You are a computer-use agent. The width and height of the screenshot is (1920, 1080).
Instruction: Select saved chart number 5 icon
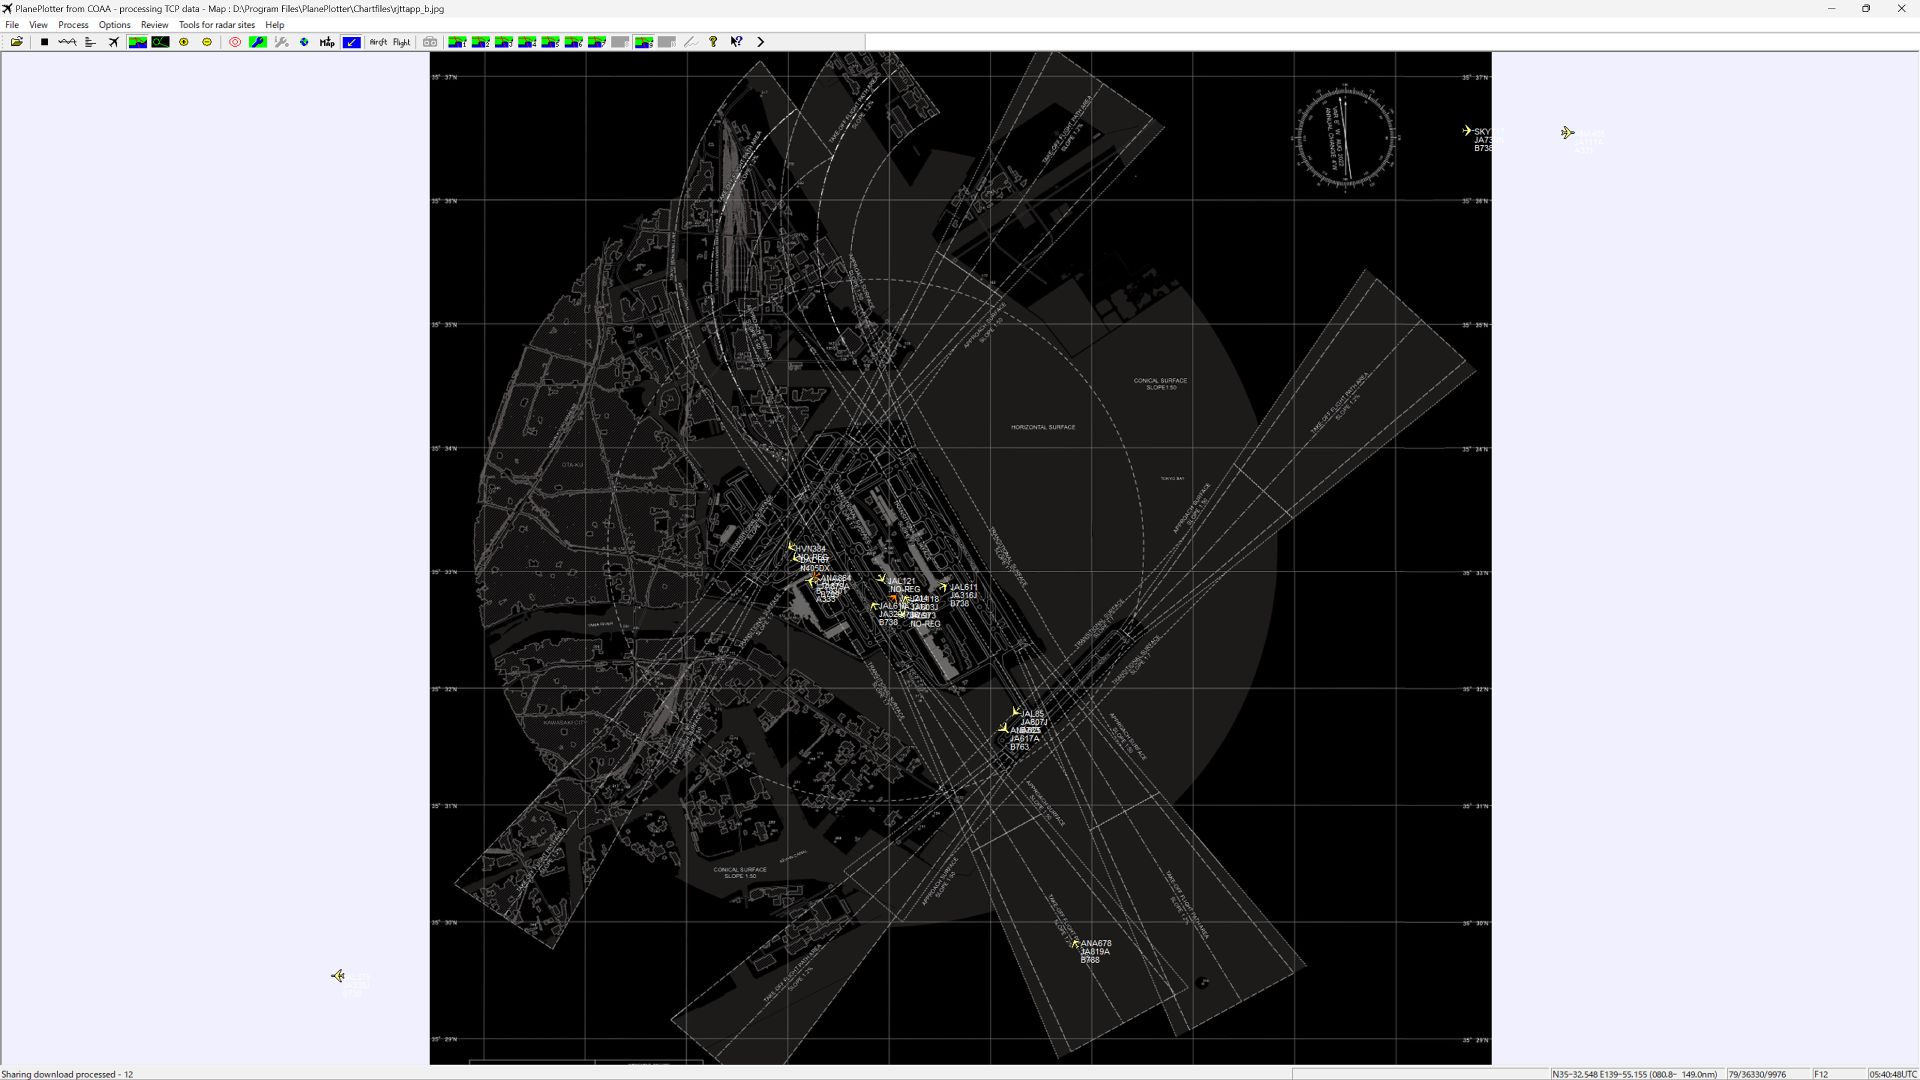coord(550,42)
